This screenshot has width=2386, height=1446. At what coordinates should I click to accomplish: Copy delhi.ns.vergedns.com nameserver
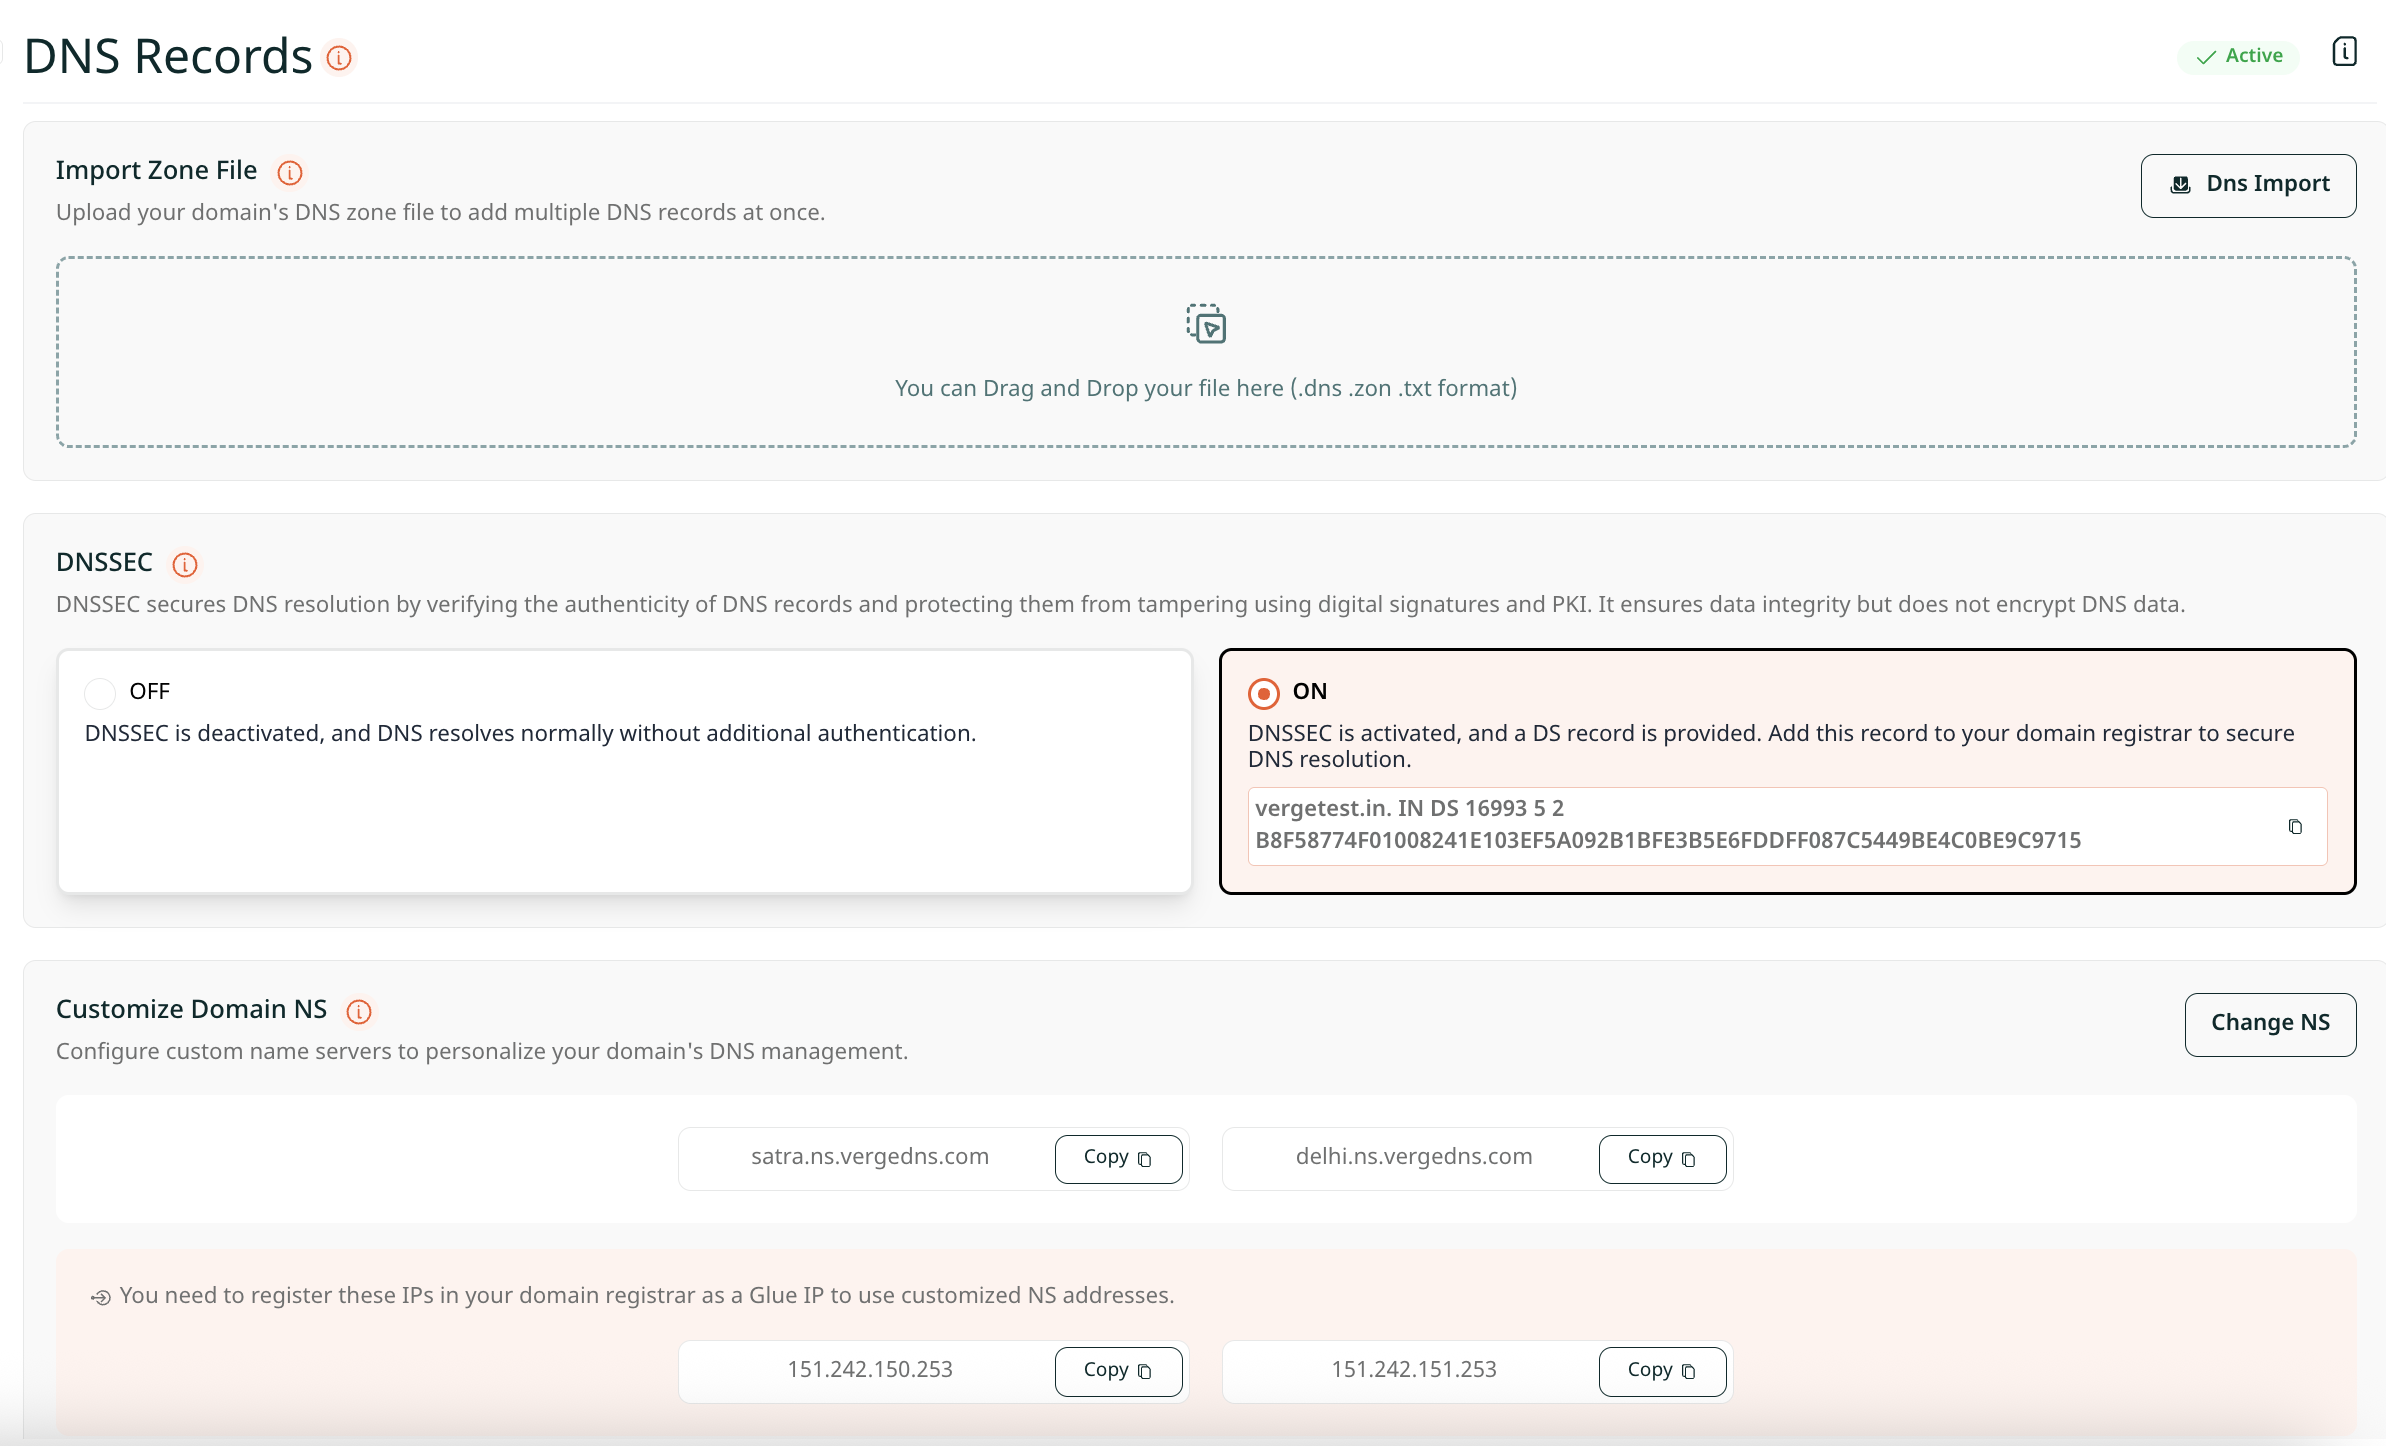pyautogui.click(x=1662, y=1158)
